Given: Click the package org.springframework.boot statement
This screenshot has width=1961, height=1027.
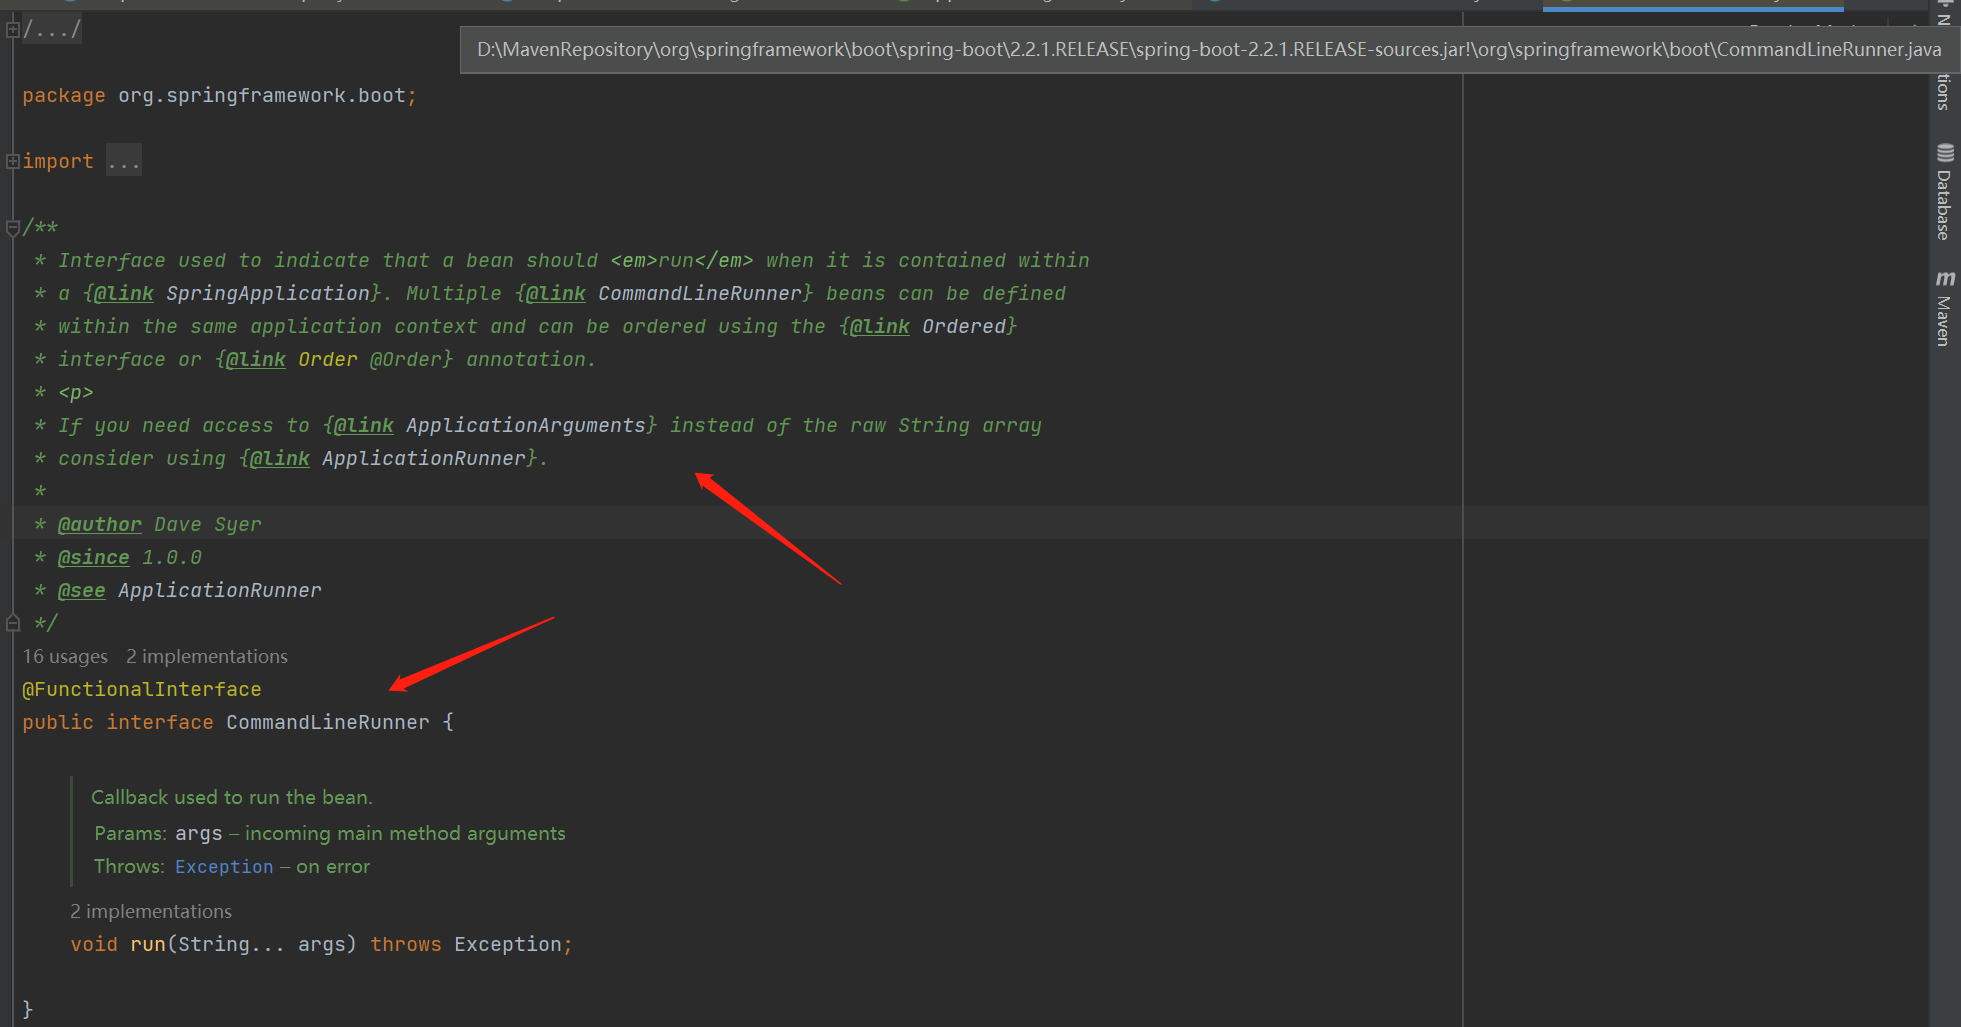Looking at the screenshot, I should [219, 96].
